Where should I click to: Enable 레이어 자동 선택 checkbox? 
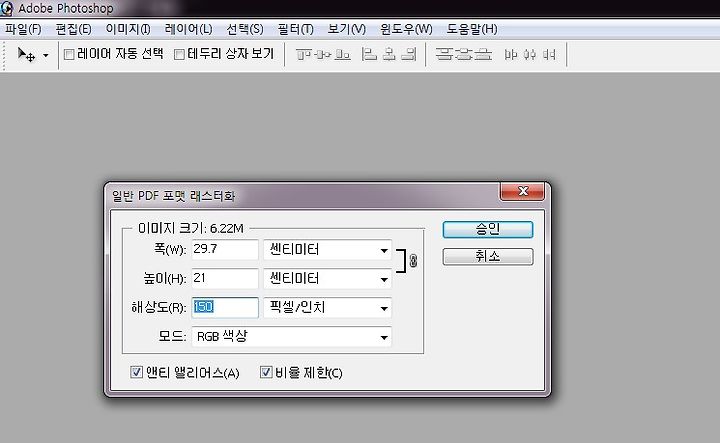tap(69, 55)
